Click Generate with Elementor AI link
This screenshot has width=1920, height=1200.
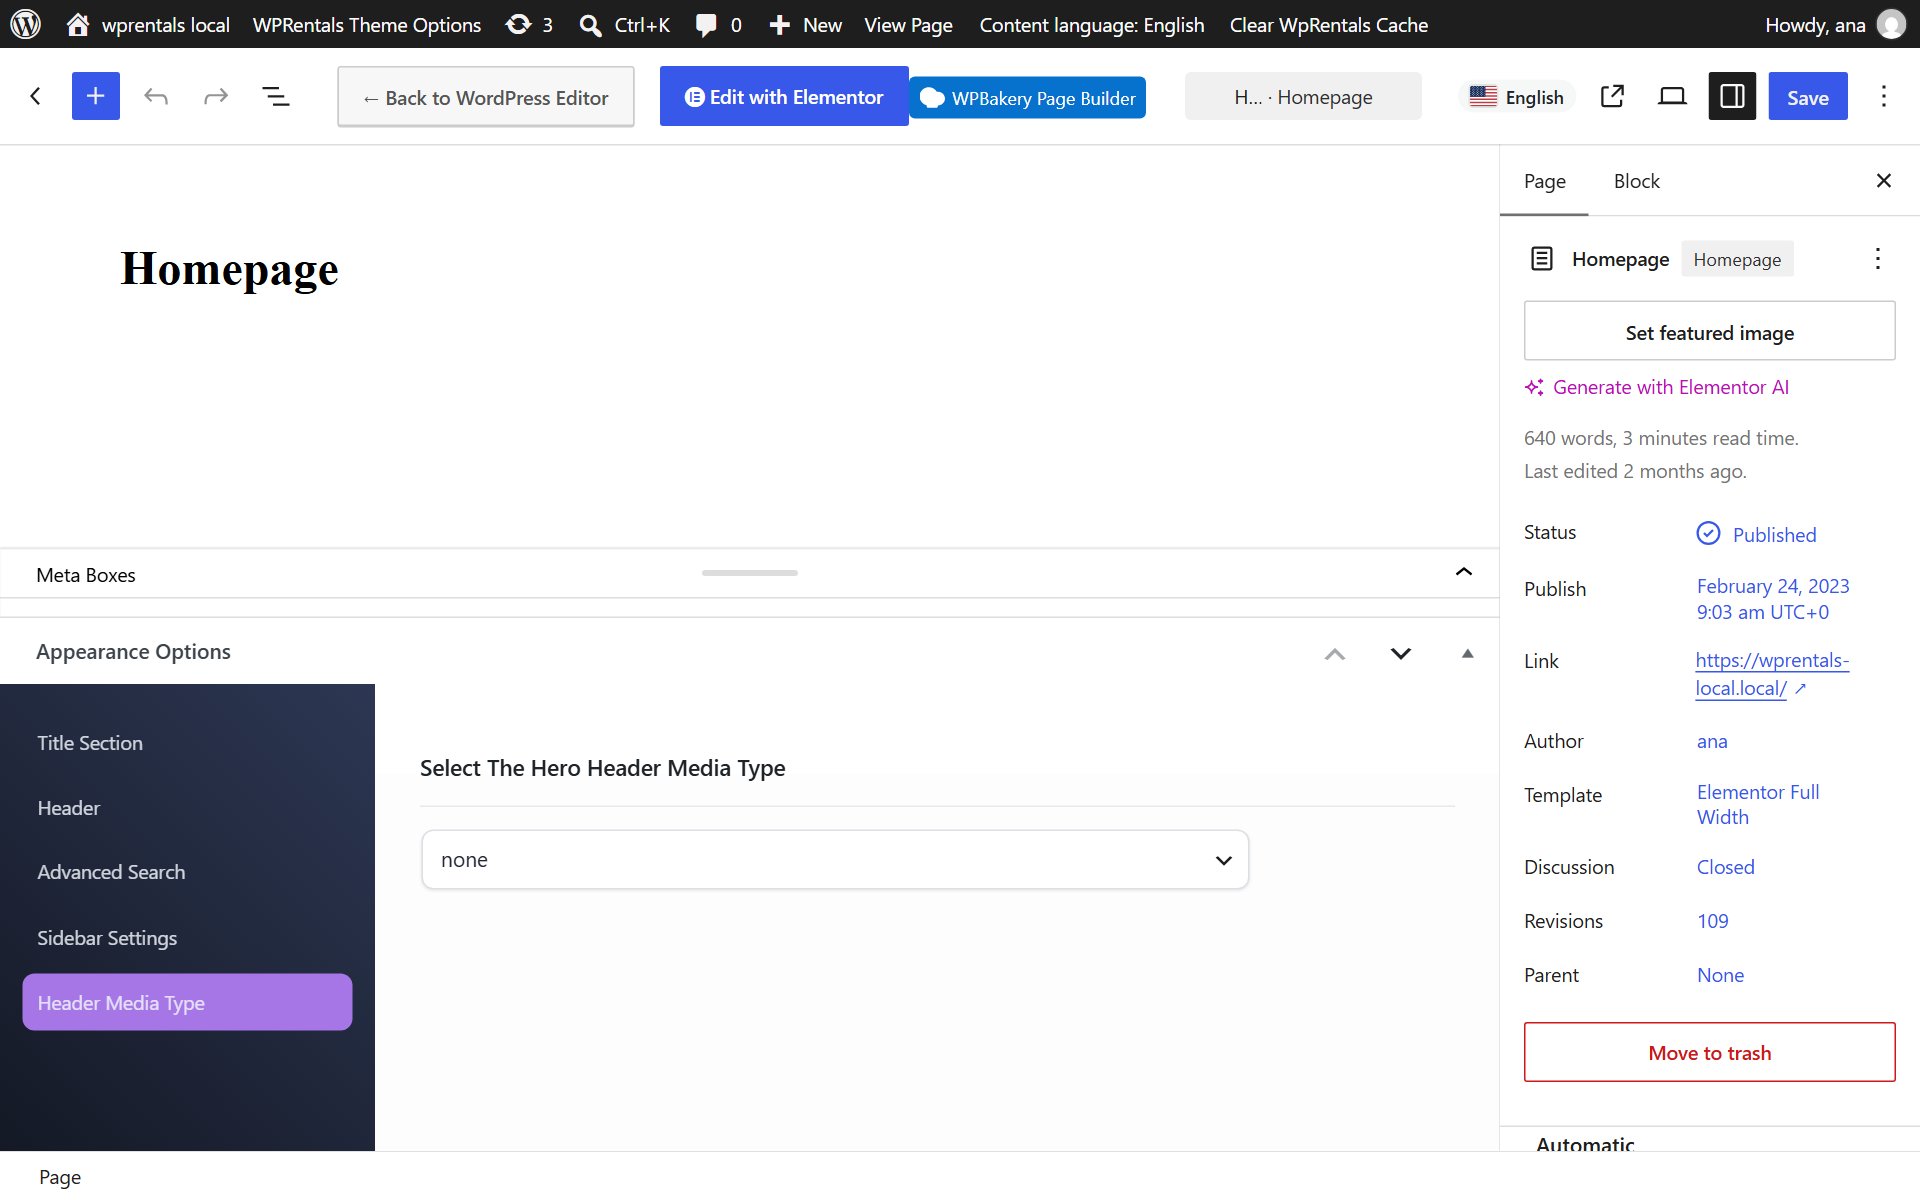[x=1657, y=387]
